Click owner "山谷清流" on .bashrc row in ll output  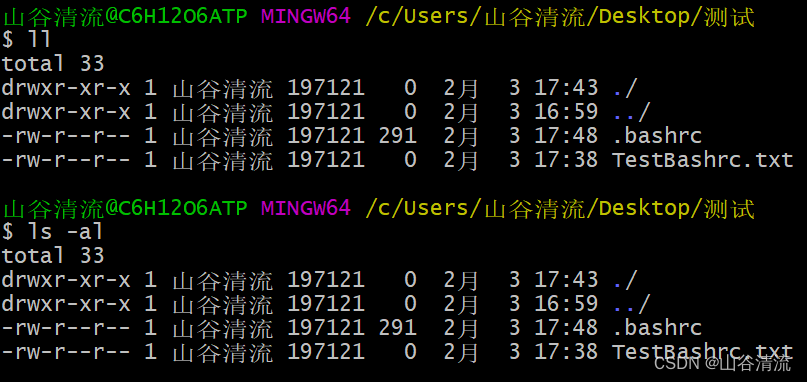click(x=222, y=136)
